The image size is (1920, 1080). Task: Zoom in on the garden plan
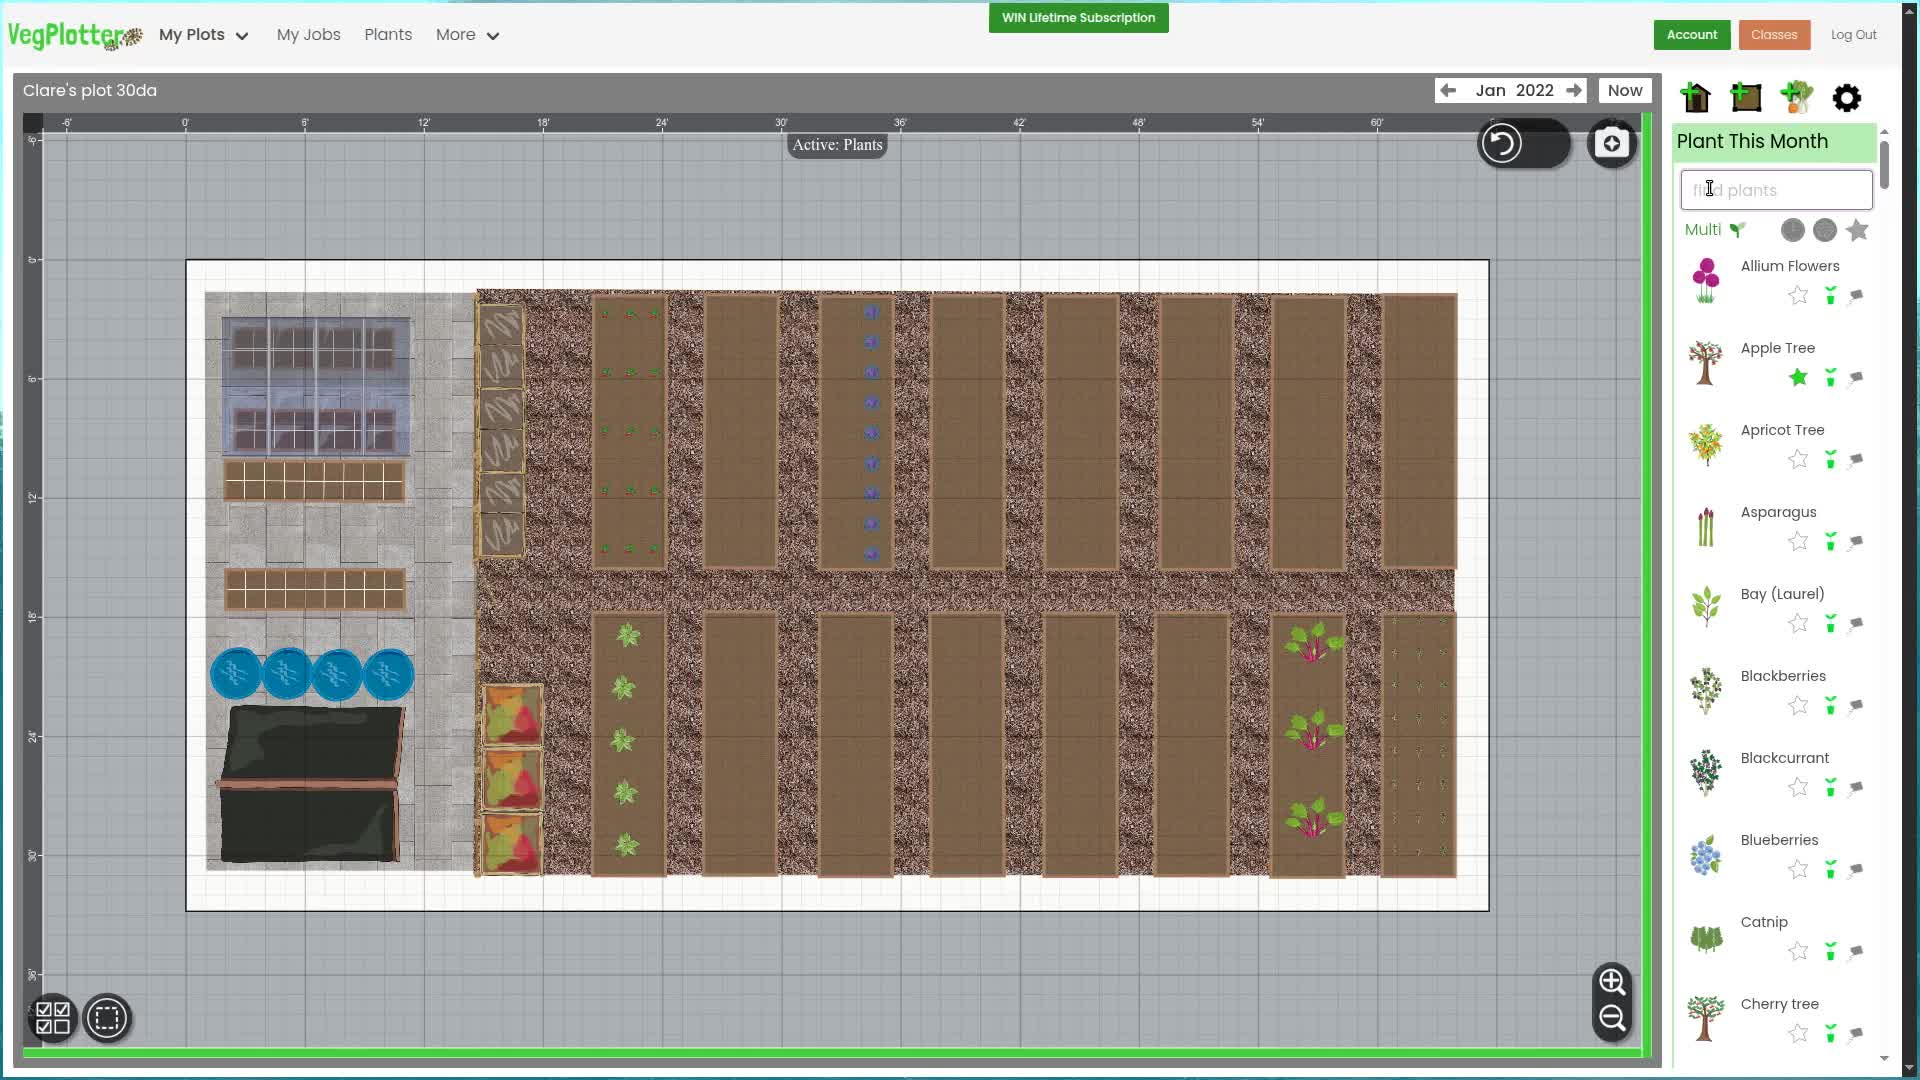pyautogui.click(x=1611, y=982)
